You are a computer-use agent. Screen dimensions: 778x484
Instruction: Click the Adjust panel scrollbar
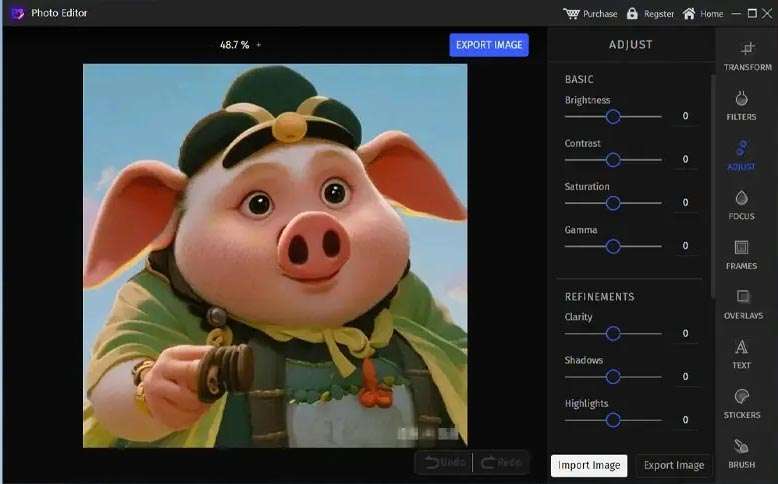(712, 180)
